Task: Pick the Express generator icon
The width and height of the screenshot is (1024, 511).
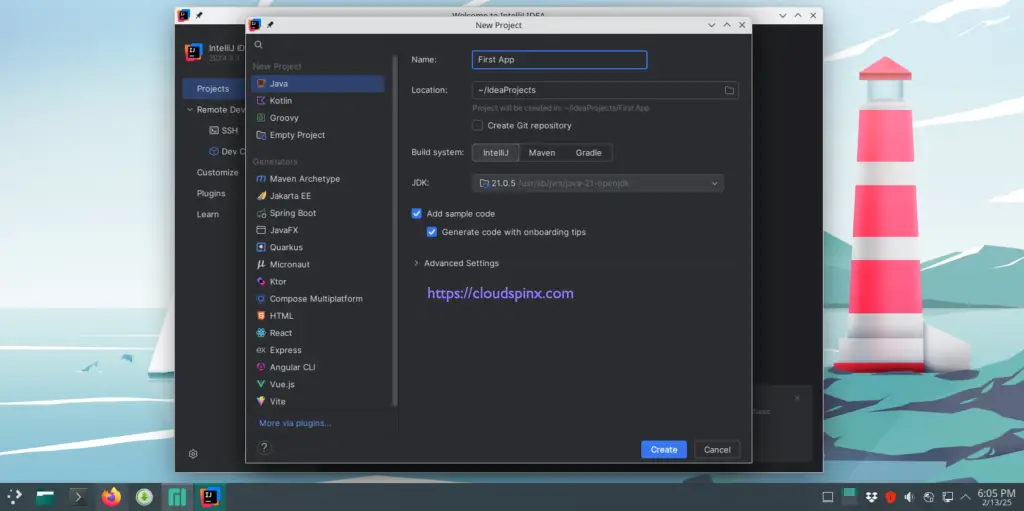Action: point(261,350)
